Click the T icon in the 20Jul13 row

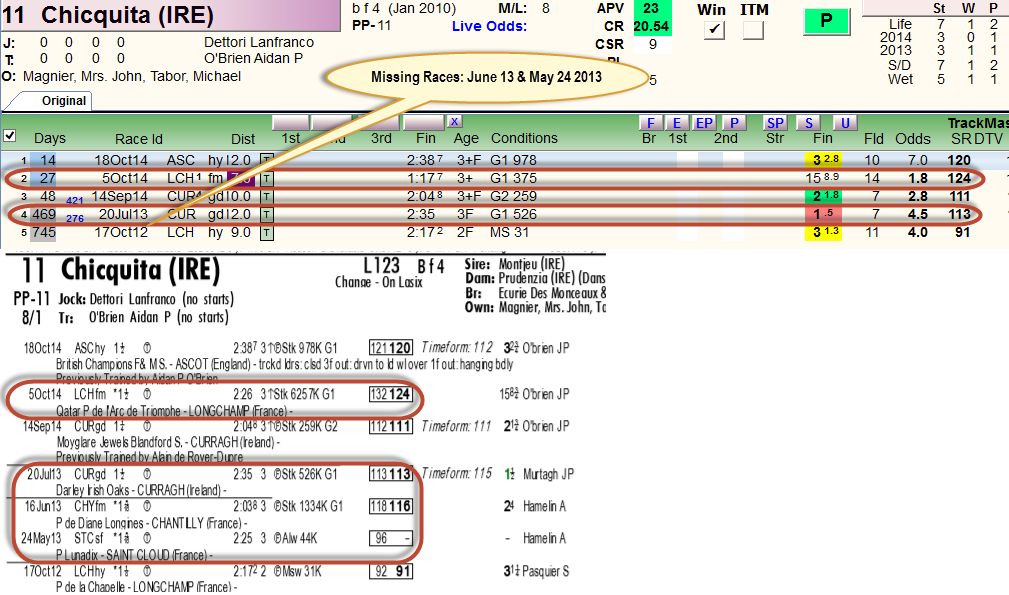266,214
